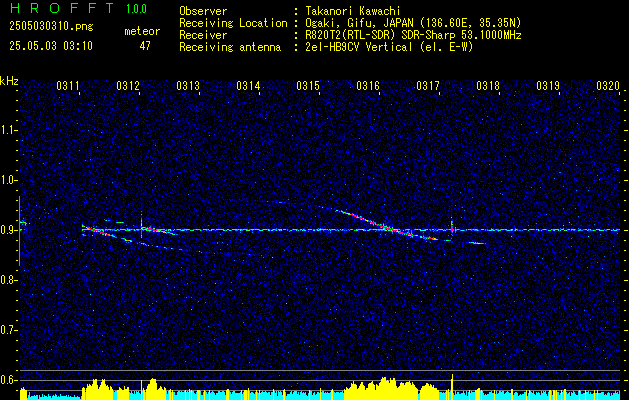
Task: Click the vertical spike echo at 0312
Action: [141, 225]
